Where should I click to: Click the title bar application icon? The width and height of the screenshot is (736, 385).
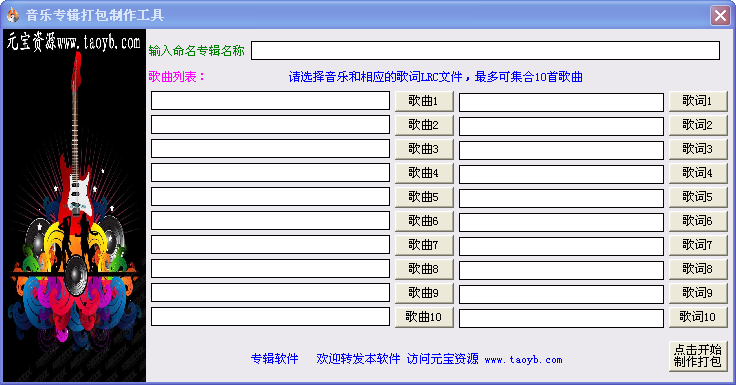pyautogui.click(x=13, y=15)
